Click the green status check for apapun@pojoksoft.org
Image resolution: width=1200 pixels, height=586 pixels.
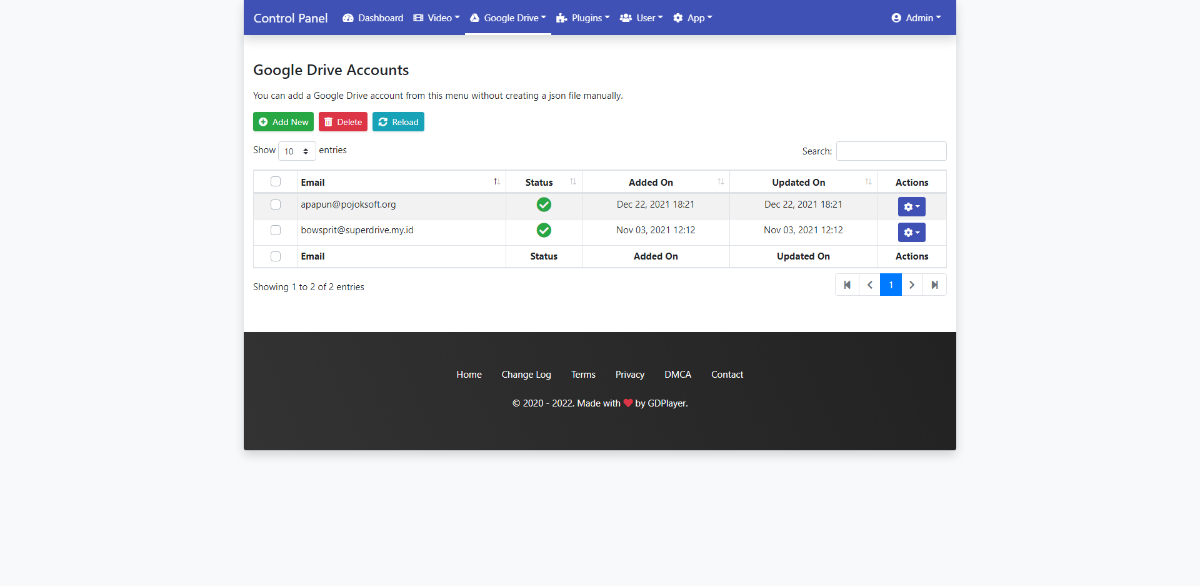(x=543, y=205)
